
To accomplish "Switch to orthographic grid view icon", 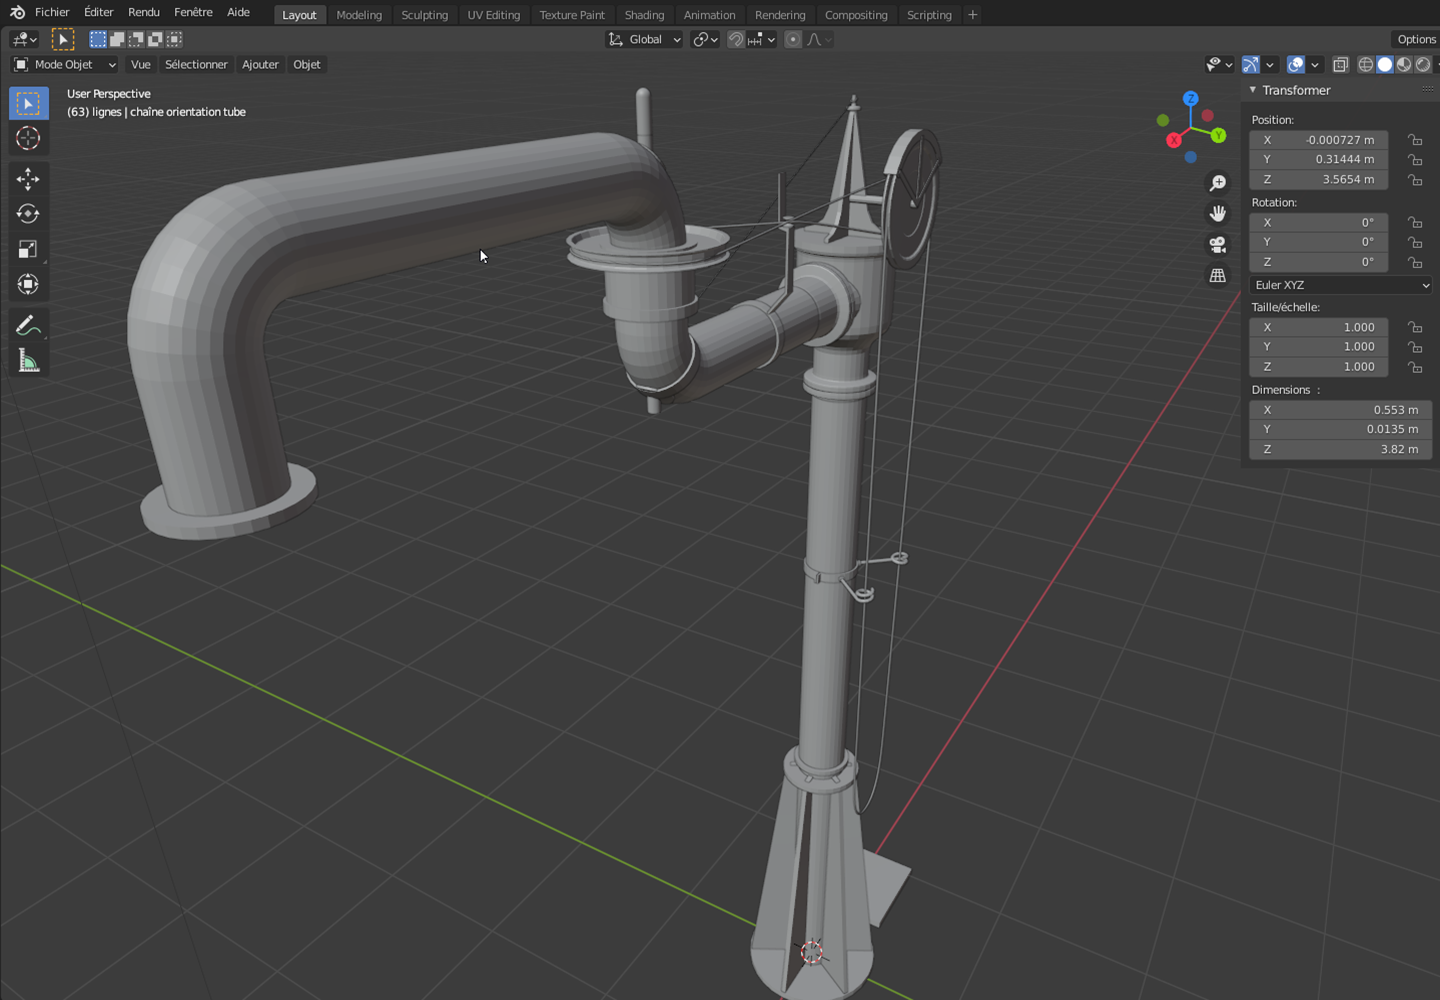I will (1217, 276).
